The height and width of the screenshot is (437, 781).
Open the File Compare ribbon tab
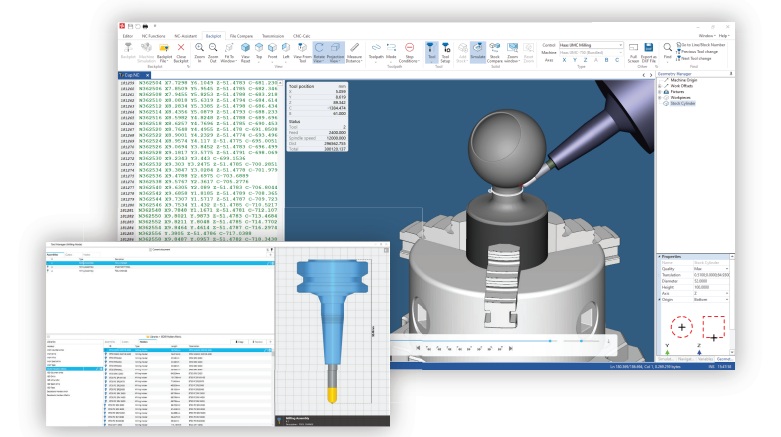(241, 36)
